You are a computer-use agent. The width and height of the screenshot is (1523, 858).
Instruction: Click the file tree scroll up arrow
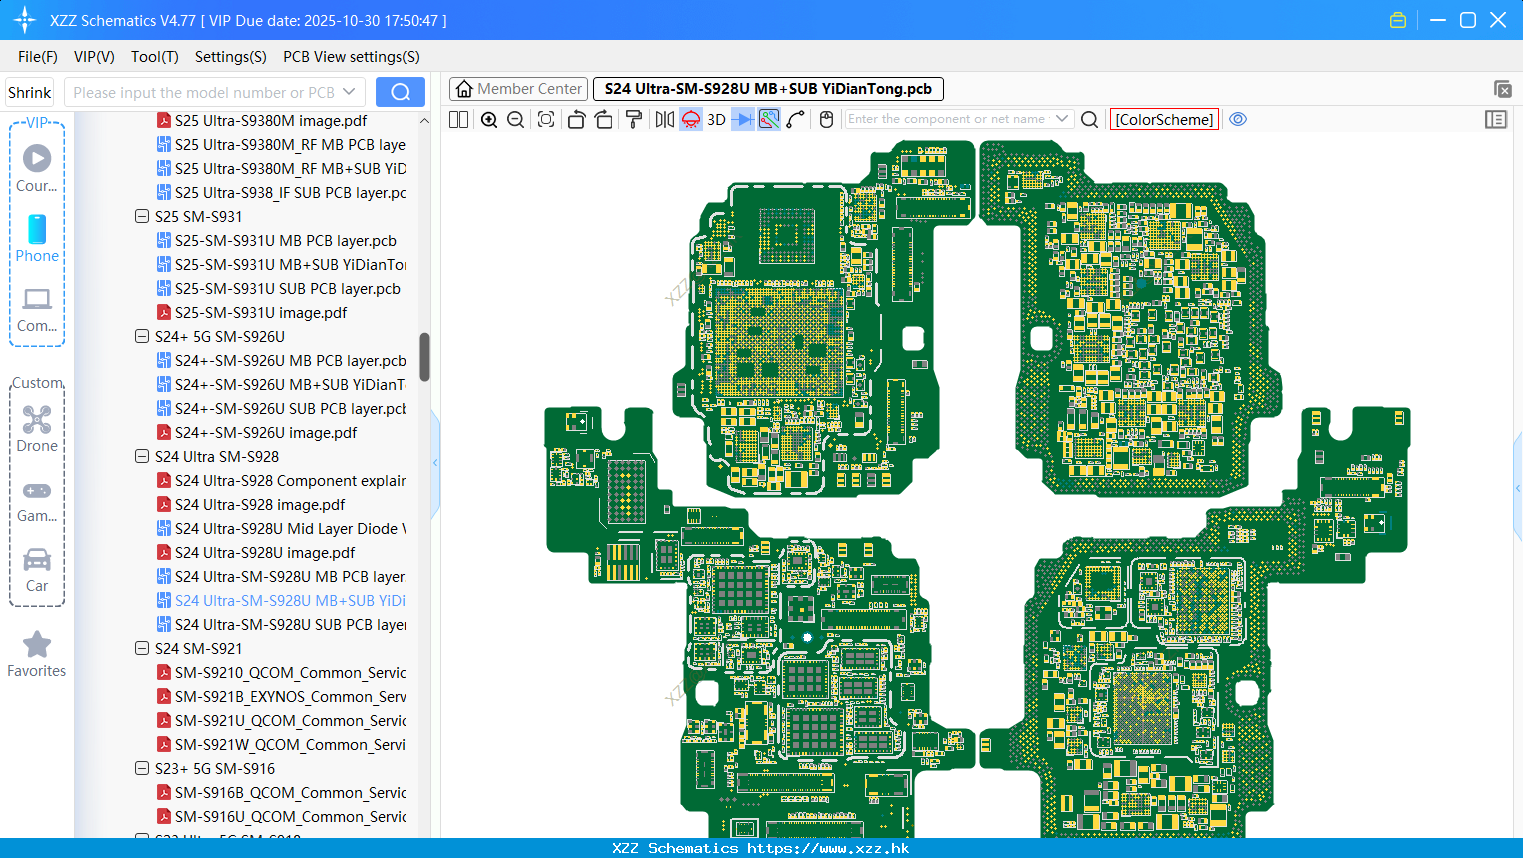tap(424, 120)
